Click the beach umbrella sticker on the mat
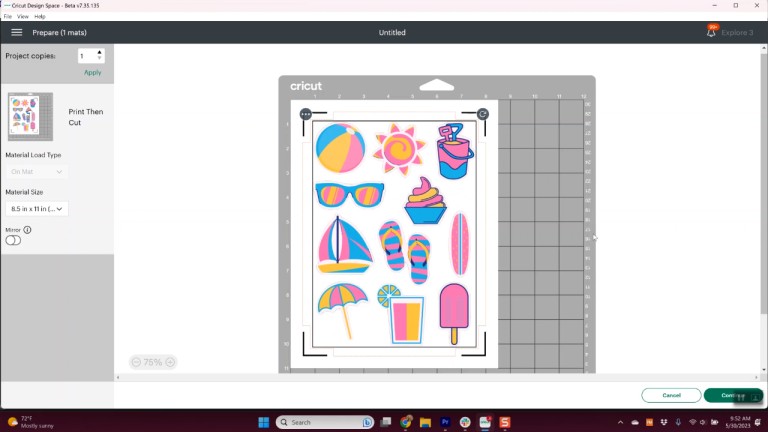 pos(342,311)
